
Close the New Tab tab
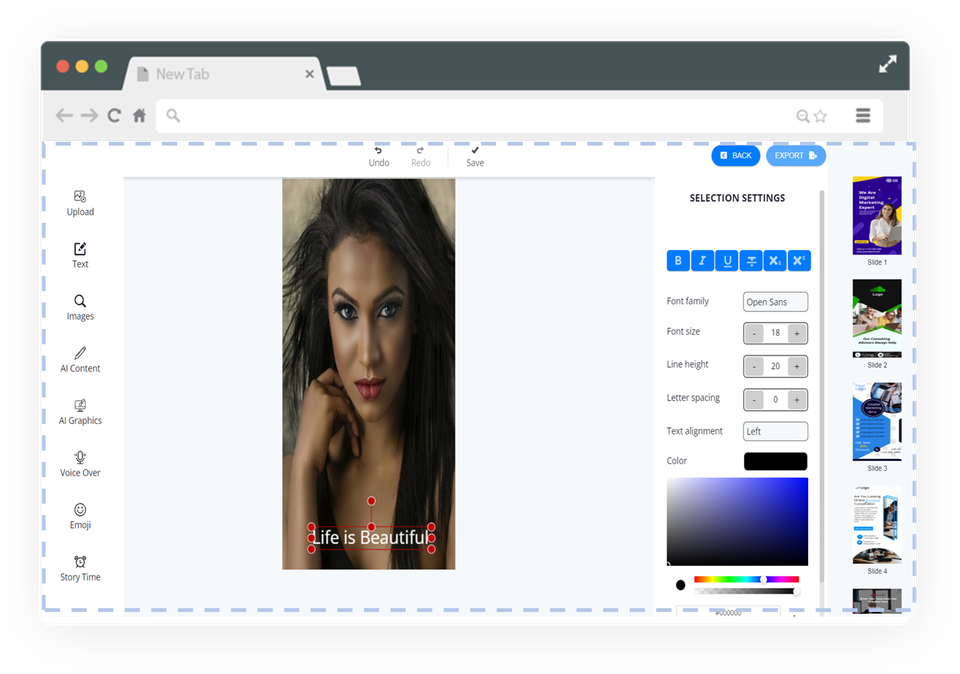point(309,74)
